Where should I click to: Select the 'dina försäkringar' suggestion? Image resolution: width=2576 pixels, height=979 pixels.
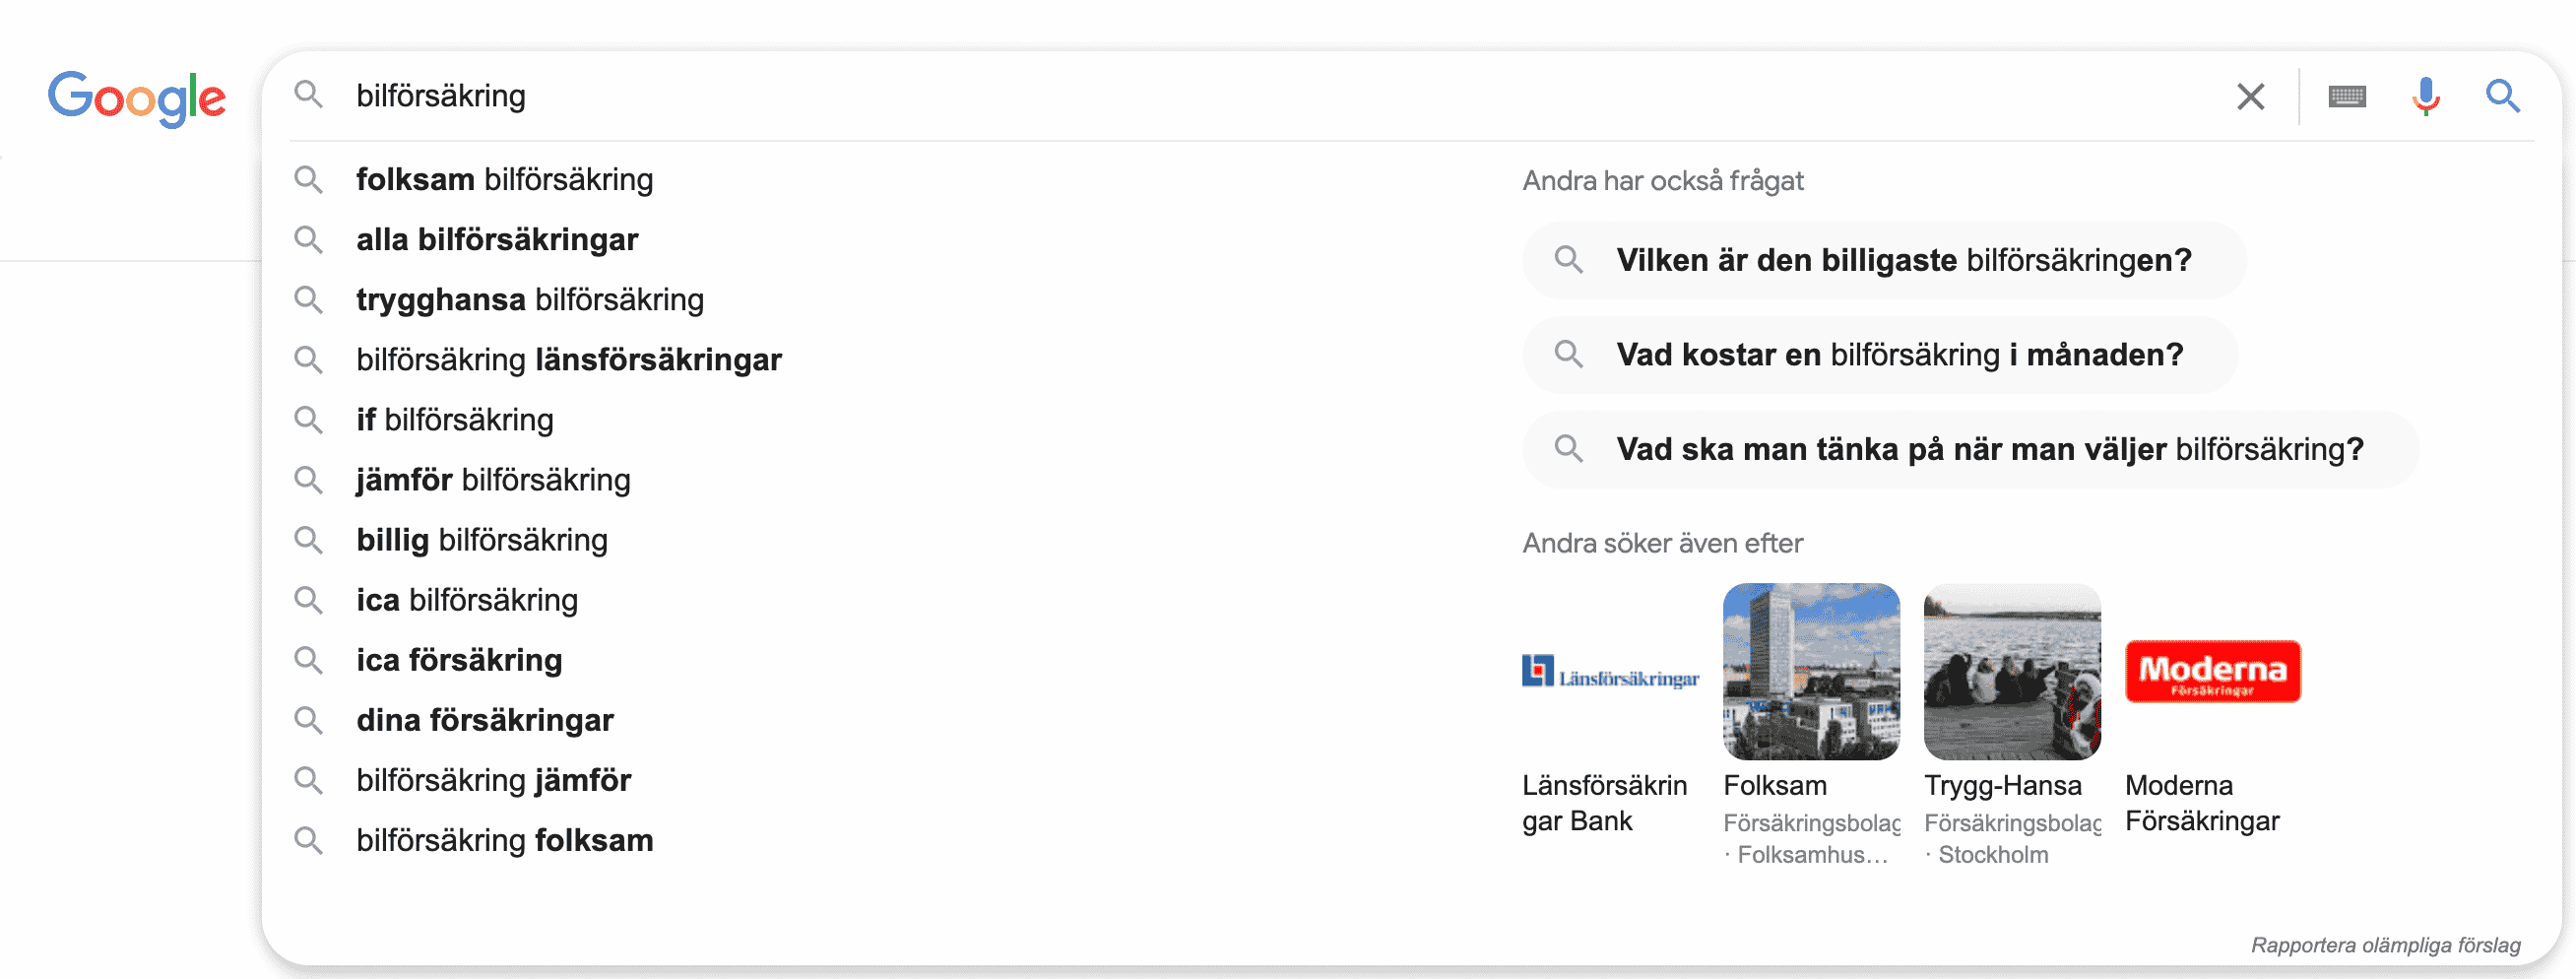[485, 720]
